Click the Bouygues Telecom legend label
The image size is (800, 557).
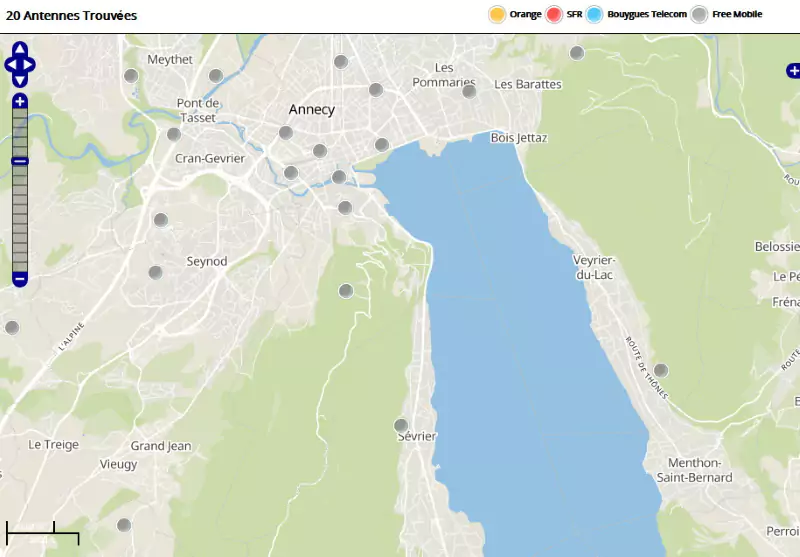[647, 14]
